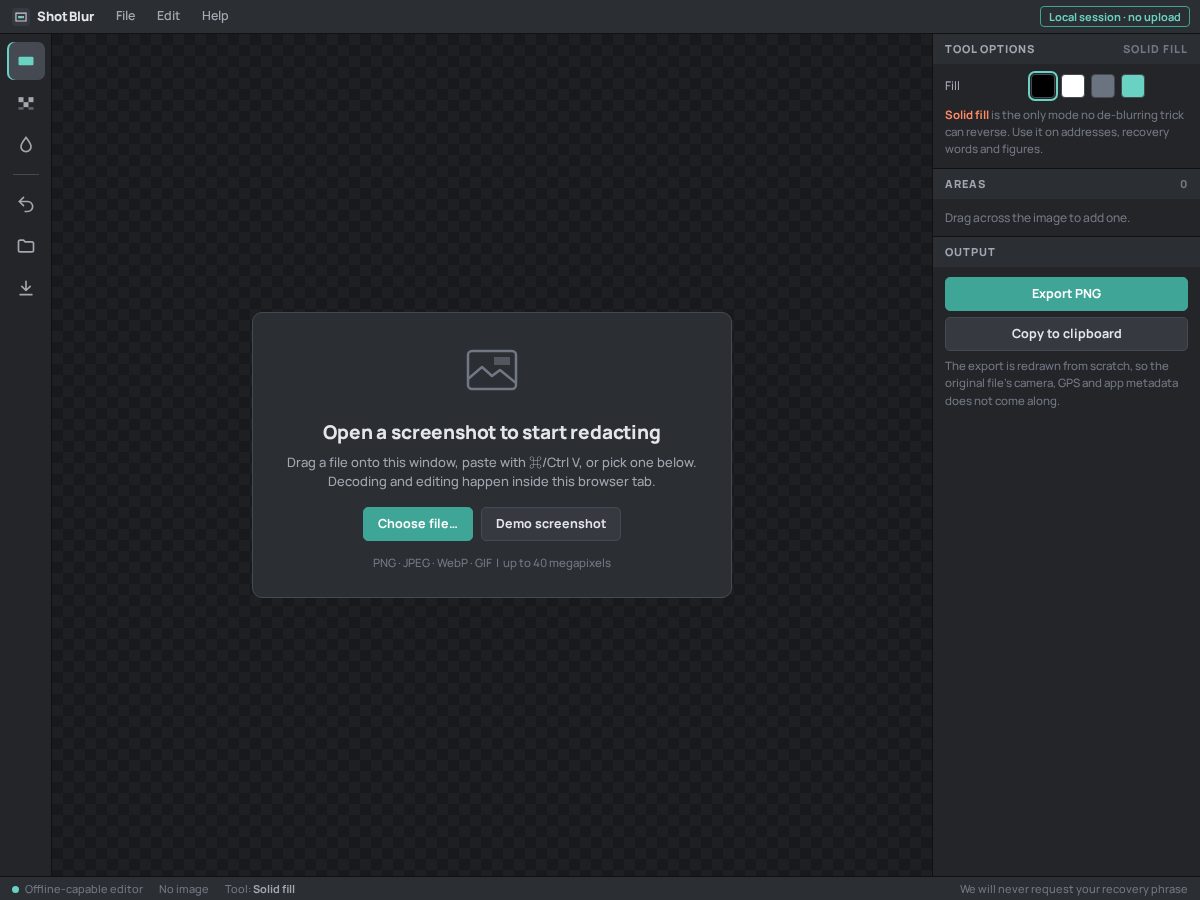
Task: Click the Offline-capable editor status
Action: pyautogui.click(x=77, y=889)
